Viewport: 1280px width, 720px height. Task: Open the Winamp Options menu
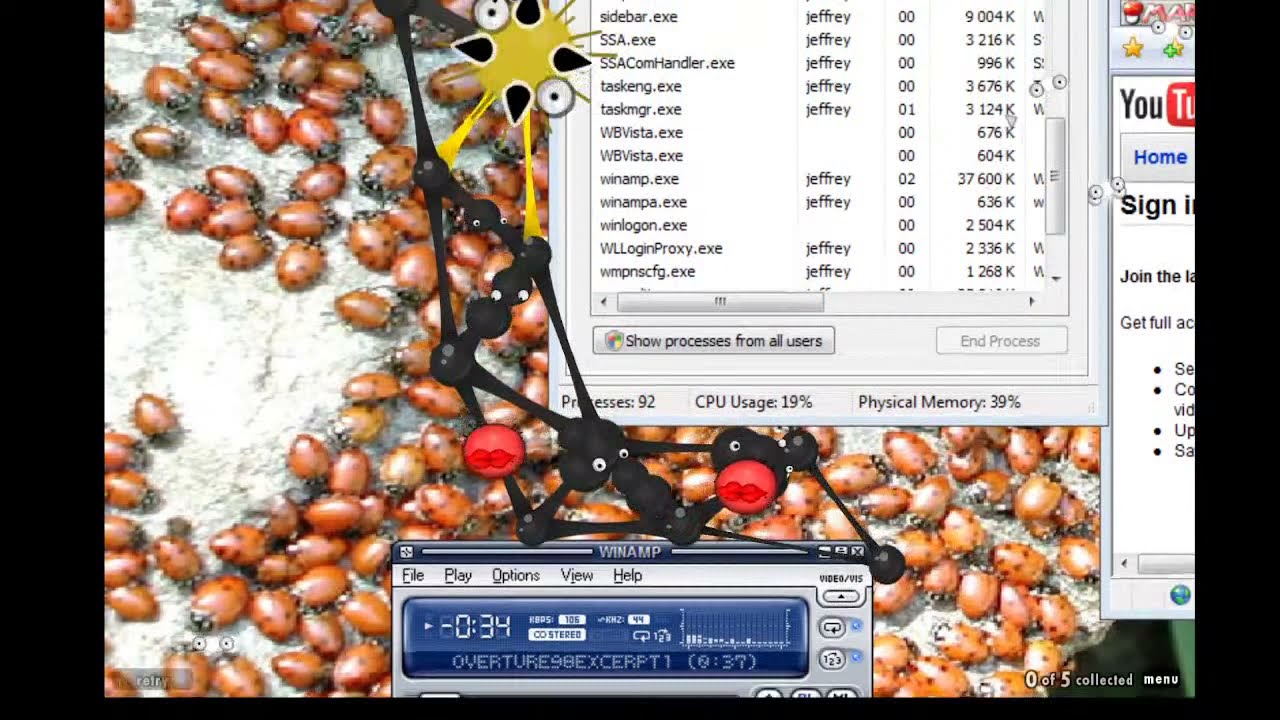pyautogui.click(x=516, y=575)
